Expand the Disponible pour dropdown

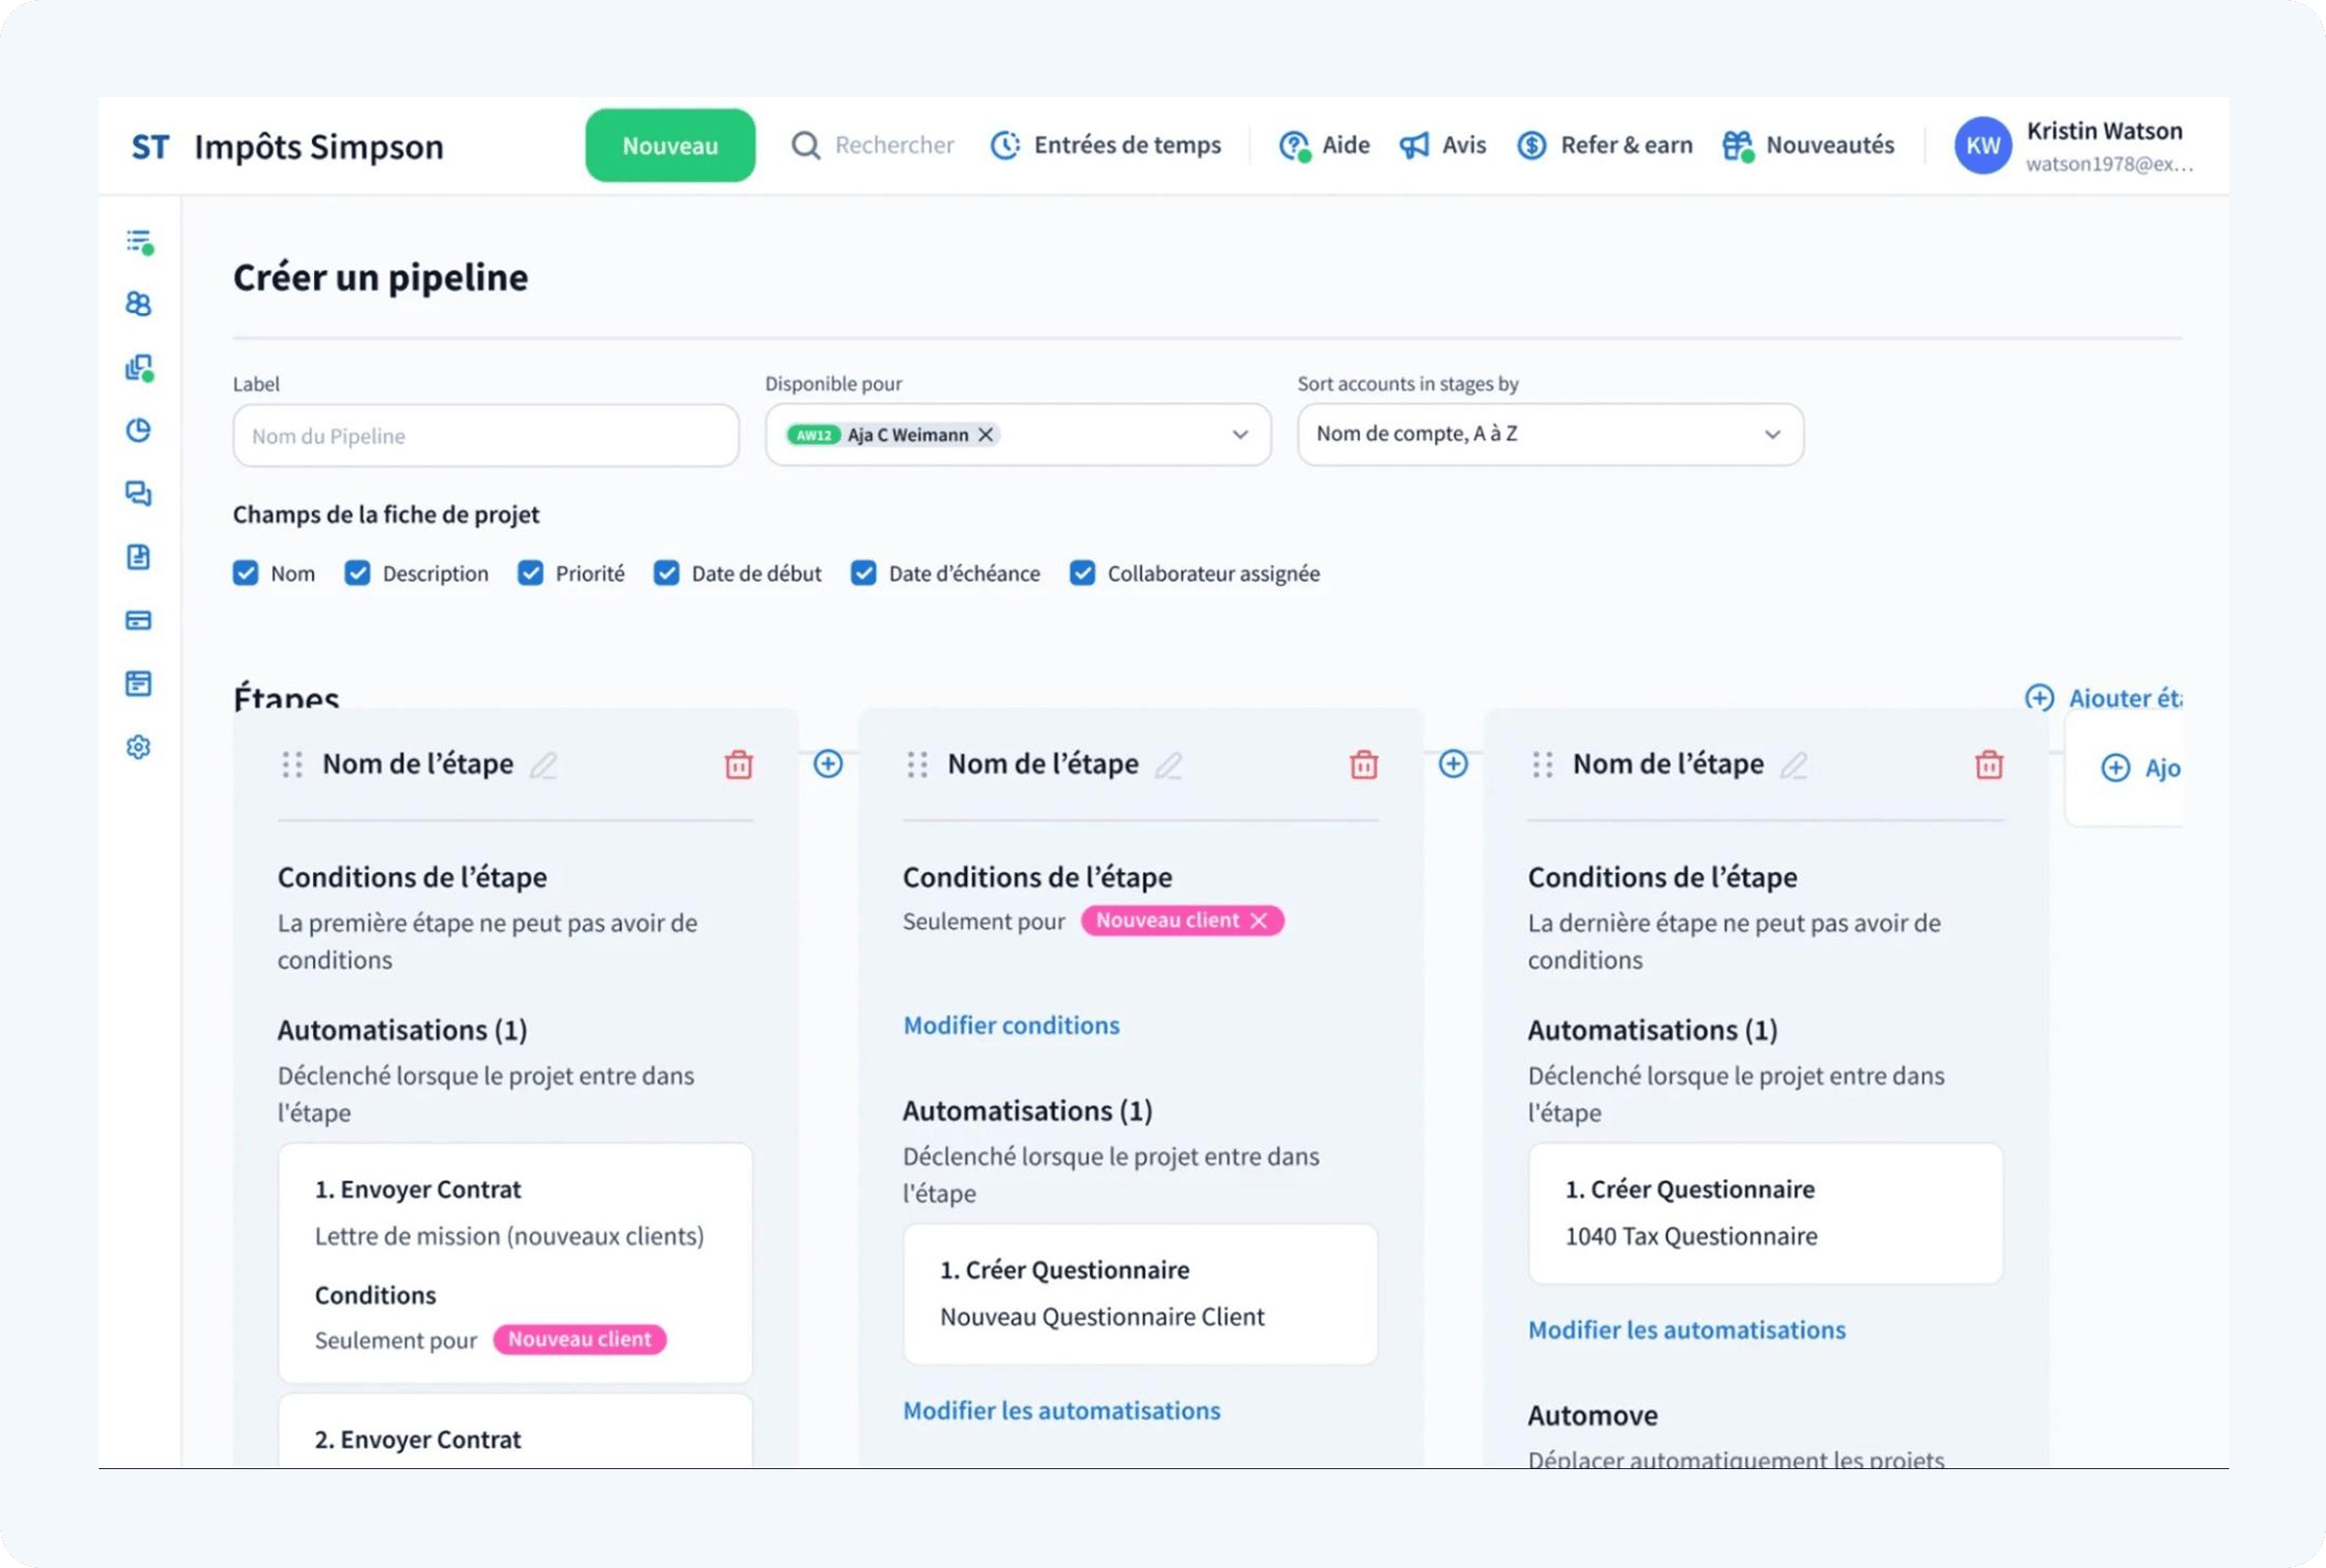point(1240,435)
